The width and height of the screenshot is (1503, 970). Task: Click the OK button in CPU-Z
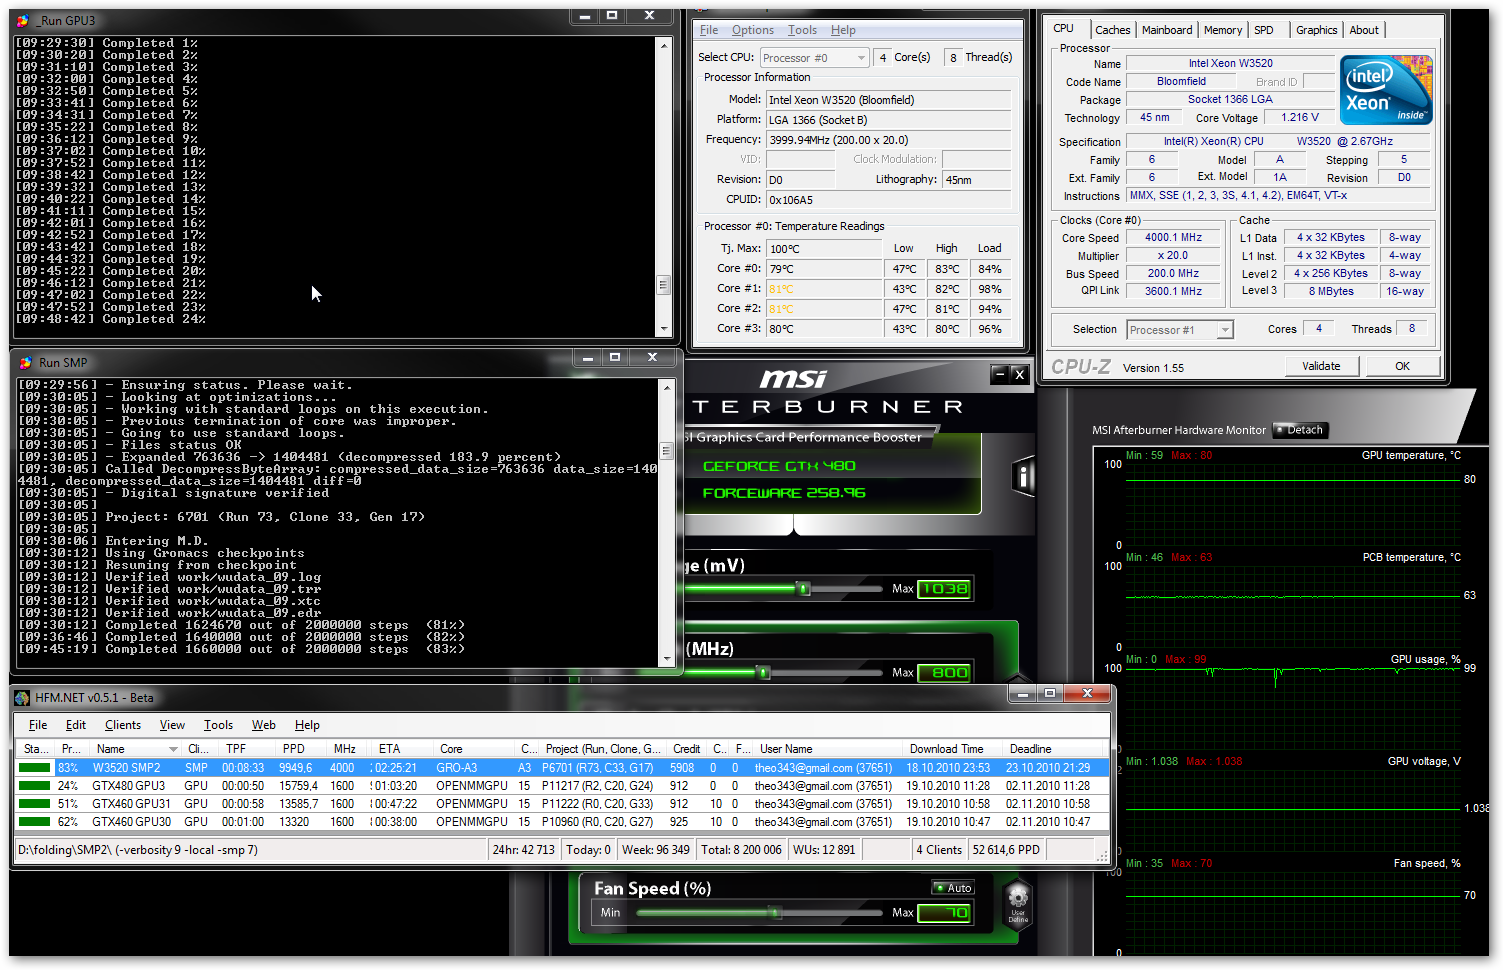coord(1402,366)
